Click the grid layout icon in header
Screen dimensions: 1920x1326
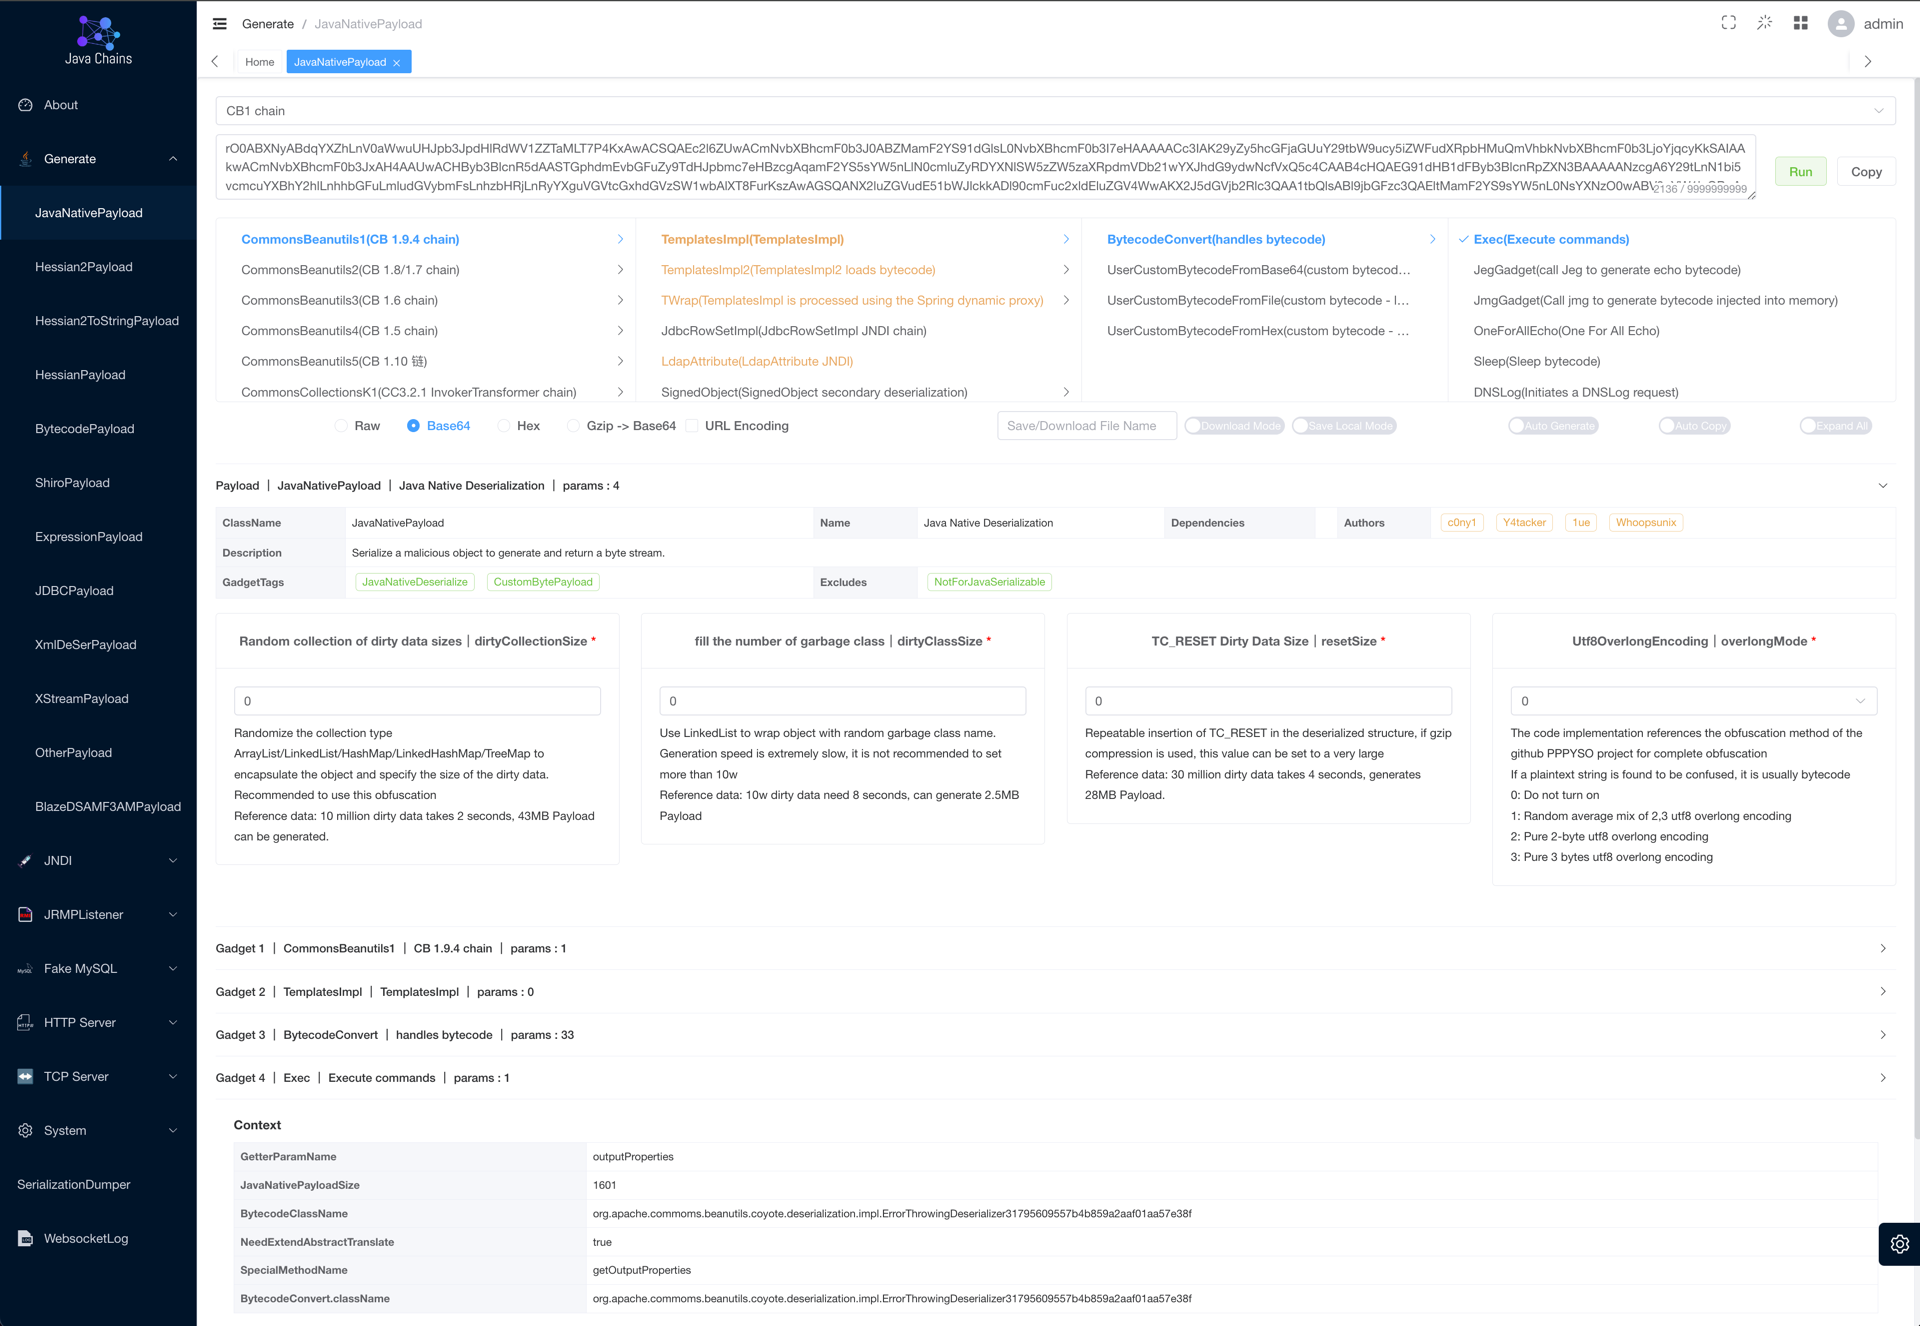(1800, 23)
